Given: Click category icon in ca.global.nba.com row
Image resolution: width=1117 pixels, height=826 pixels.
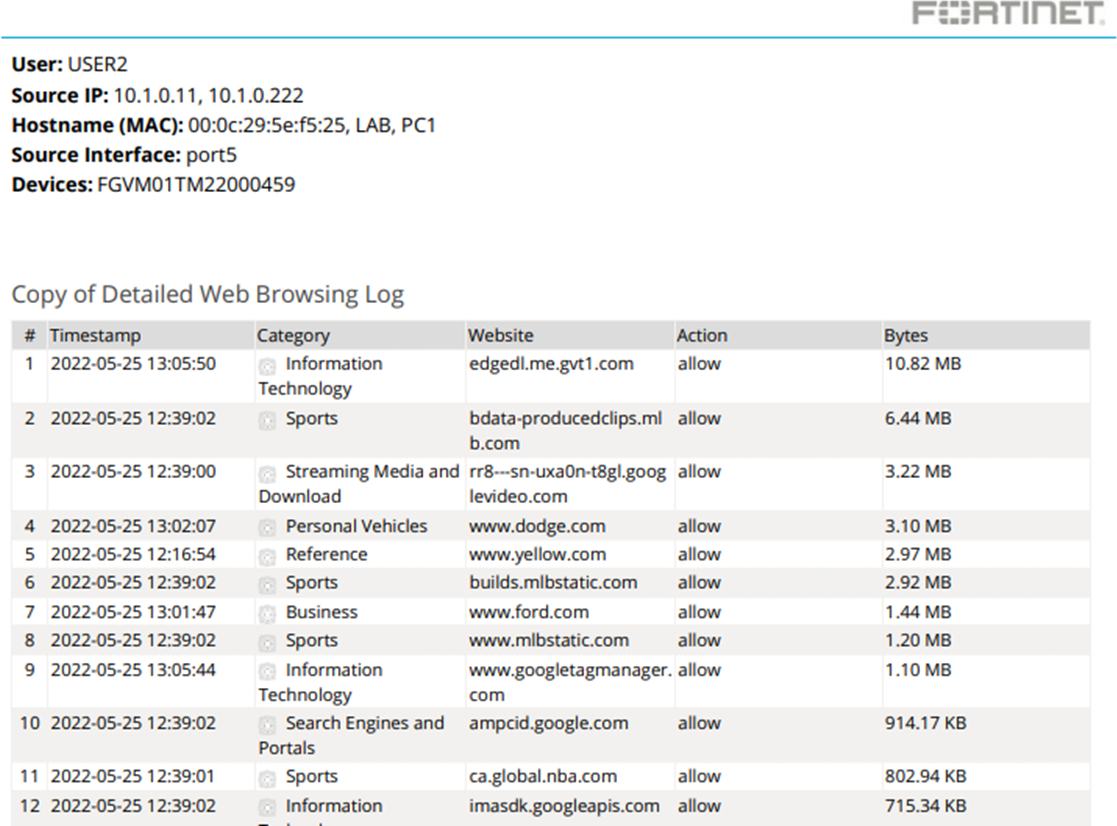Looking at the screenshot, I should tap(267, 779).
